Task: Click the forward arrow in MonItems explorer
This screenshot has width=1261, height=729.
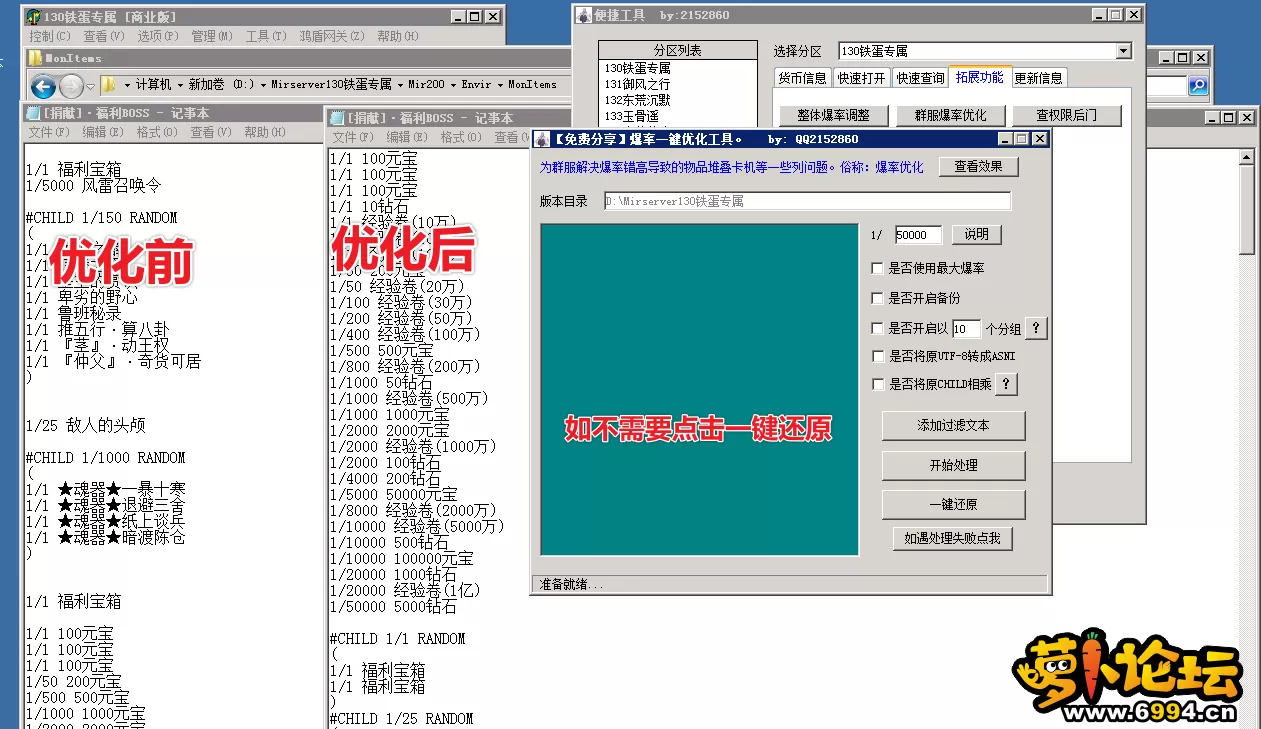Action: coord(71,85)
